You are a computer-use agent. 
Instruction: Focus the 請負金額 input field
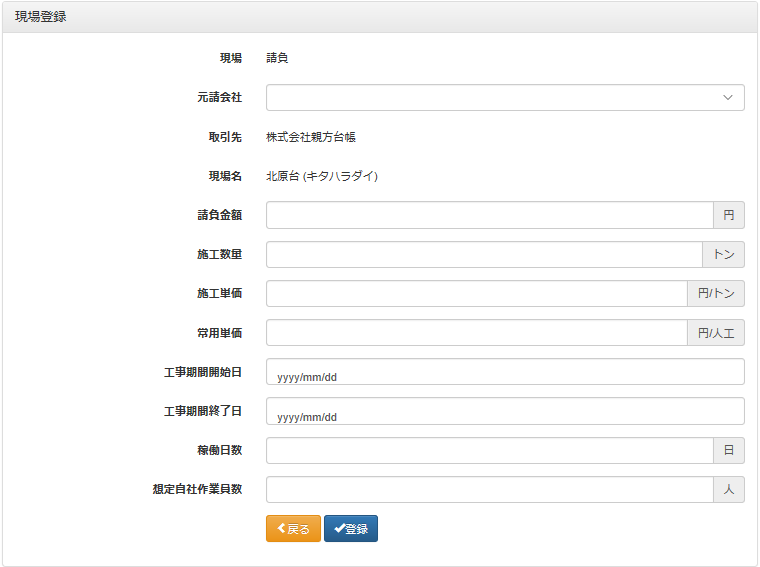(x=490, y=215)
